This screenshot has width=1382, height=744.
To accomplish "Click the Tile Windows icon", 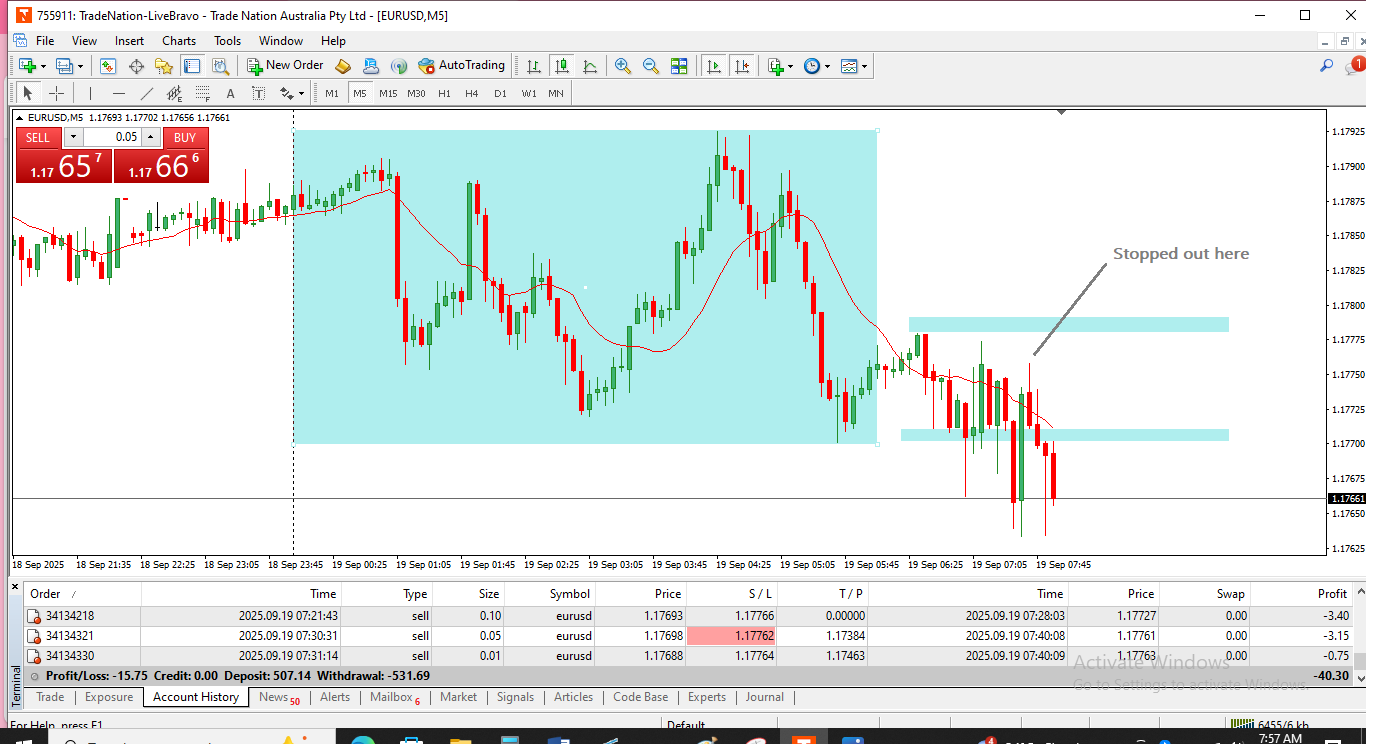I will click(679, 66).
